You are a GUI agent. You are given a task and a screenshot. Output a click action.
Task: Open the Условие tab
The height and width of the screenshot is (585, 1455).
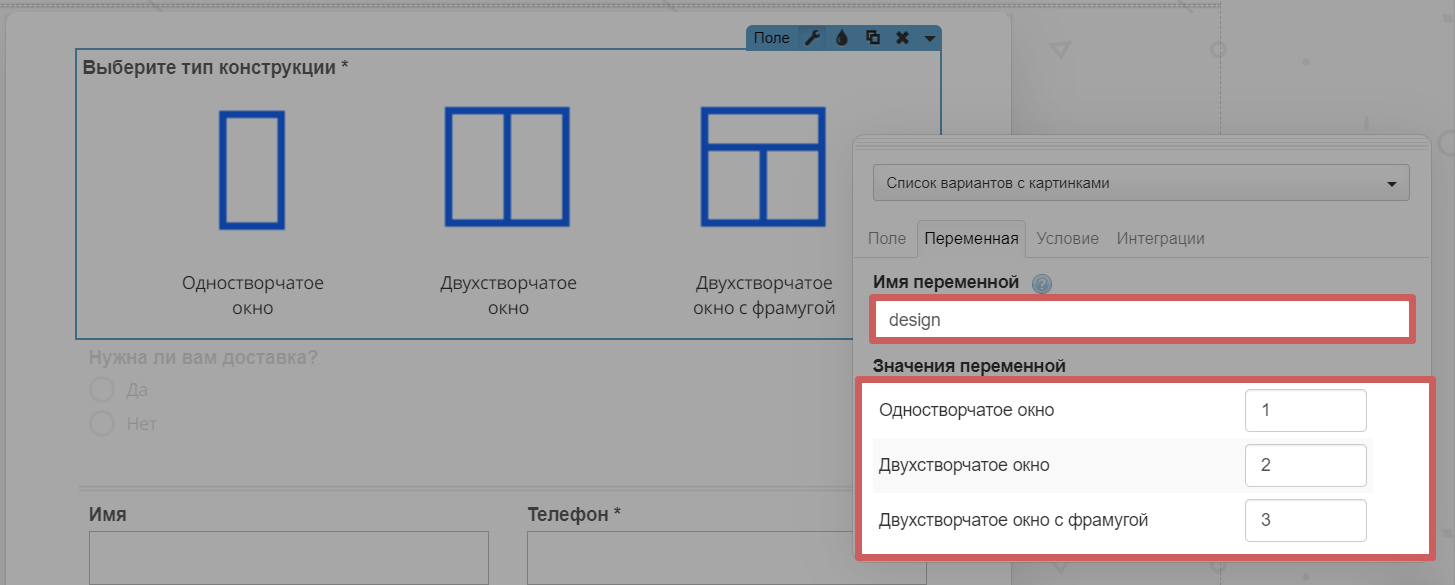point(1067,239)
